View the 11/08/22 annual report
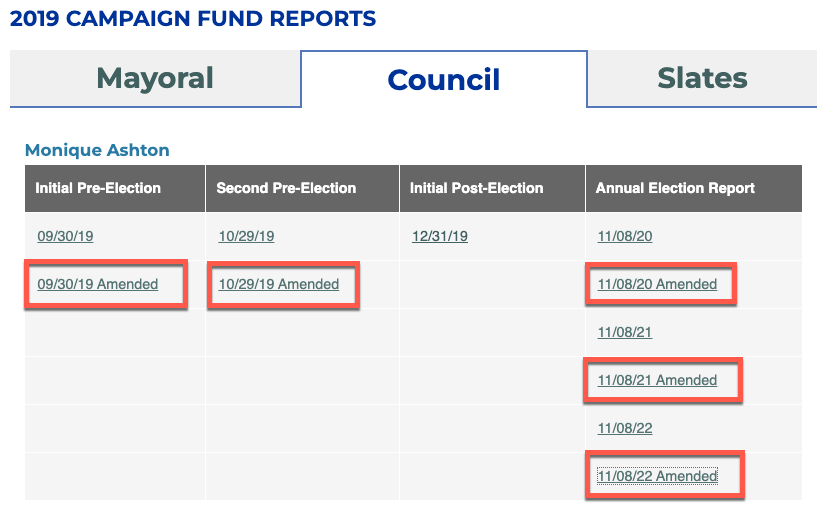This screenshot has height=525, width=829. click(625, 429)
